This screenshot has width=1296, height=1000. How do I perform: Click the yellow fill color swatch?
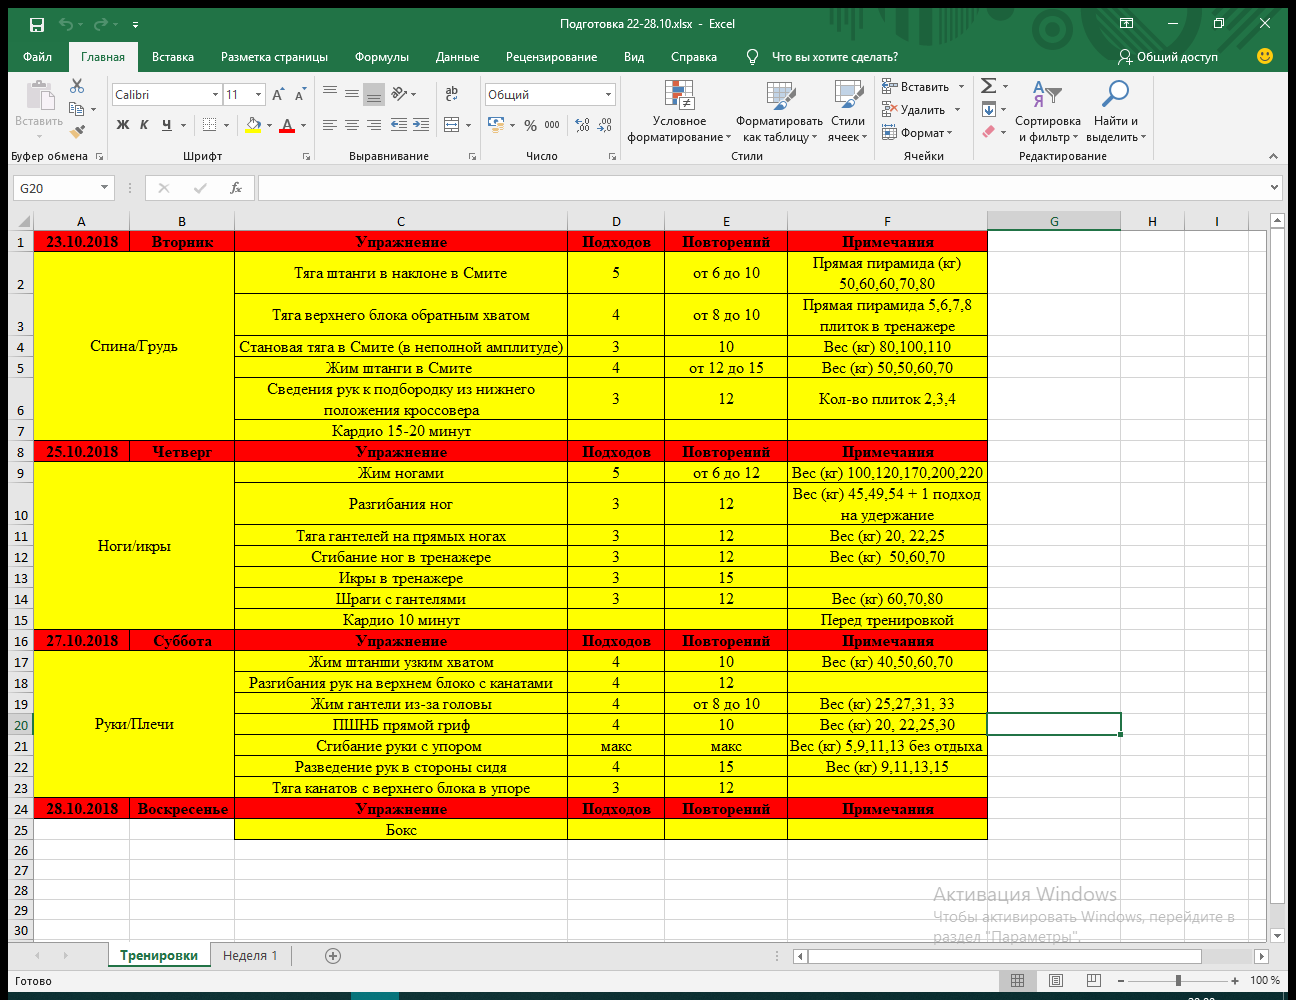[253, 125]
